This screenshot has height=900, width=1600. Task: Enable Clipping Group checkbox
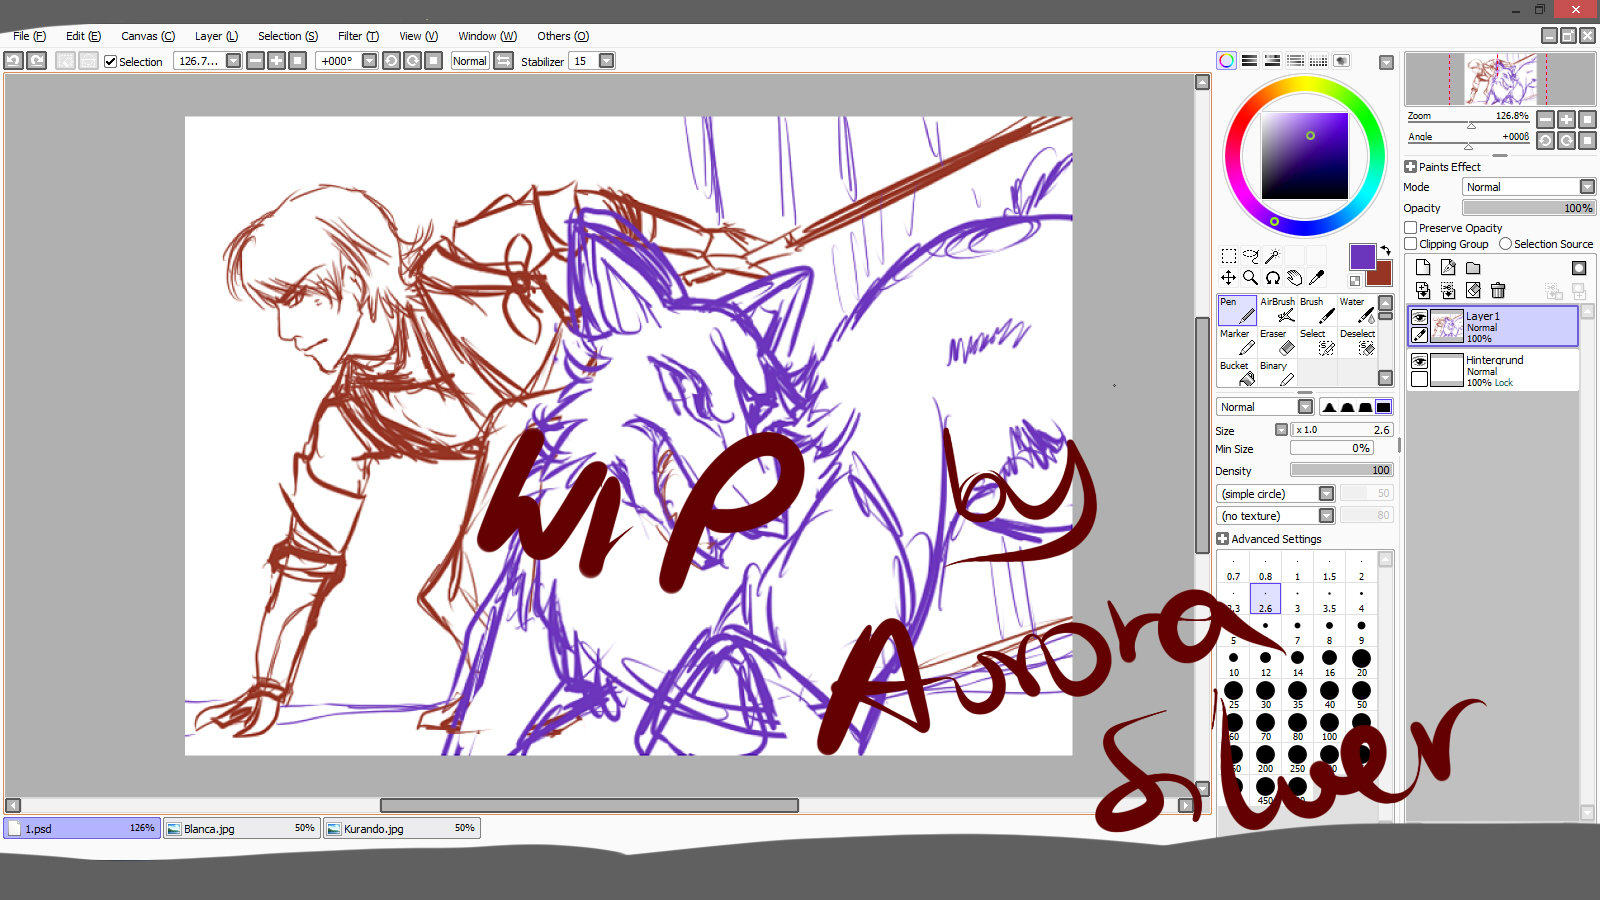point(1411,244)
